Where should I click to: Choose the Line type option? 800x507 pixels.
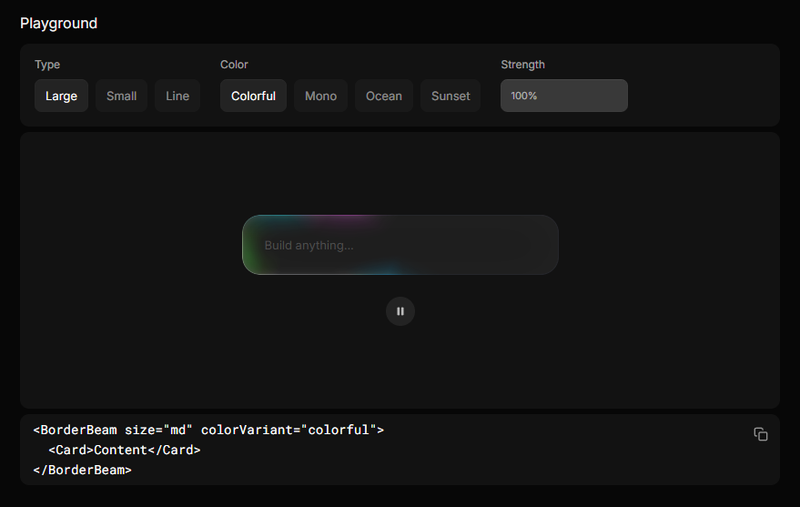point(178,96)
